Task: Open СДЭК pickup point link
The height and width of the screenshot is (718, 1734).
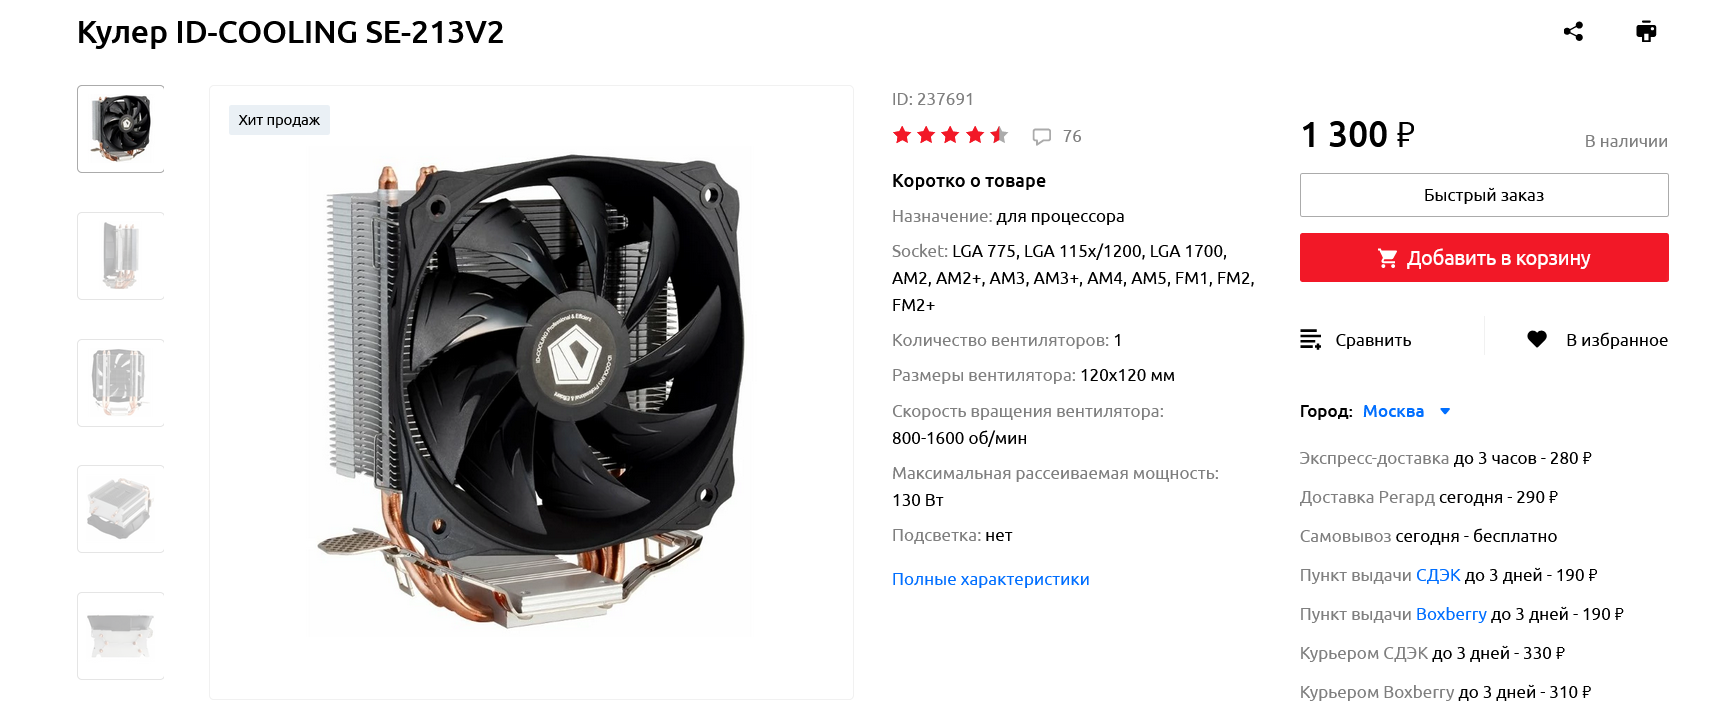Action: pos(1438,575)
